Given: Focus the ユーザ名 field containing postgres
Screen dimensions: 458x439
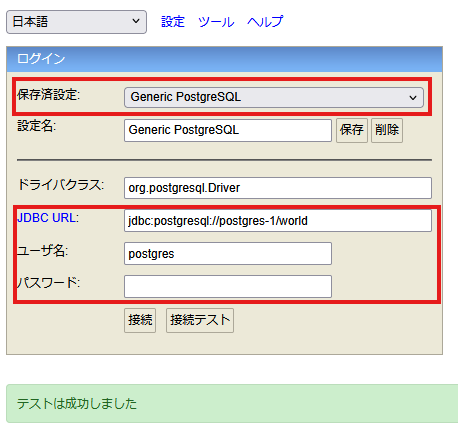Looking at the screenshot, I should coord(228,254).
